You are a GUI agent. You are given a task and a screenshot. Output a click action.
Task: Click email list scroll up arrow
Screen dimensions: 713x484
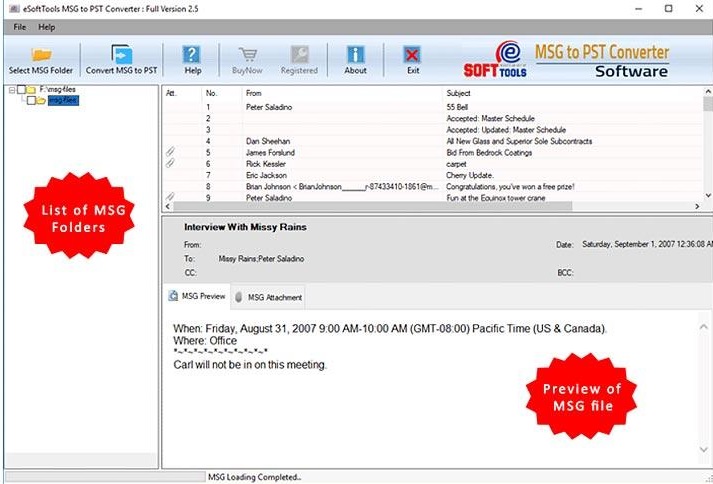[708, 92]
